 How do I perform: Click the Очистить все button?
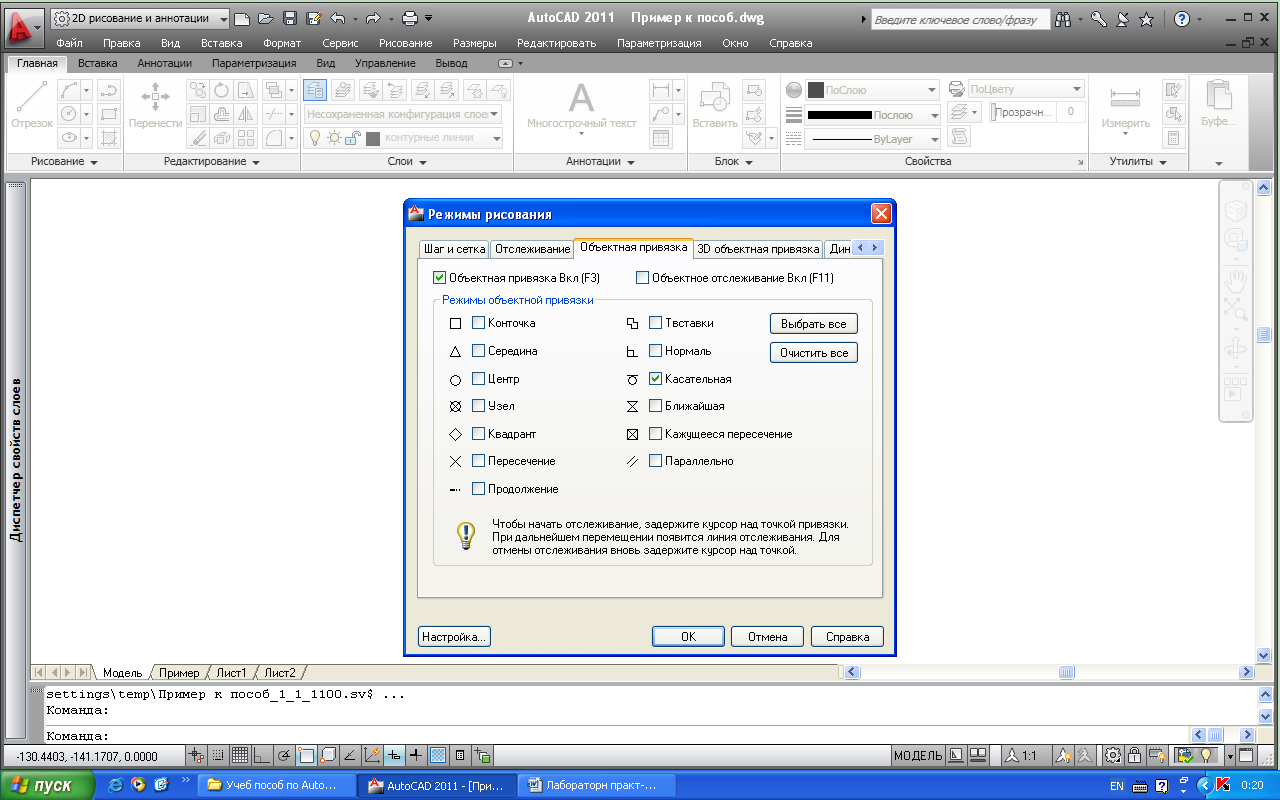click(x=814, y=353)
